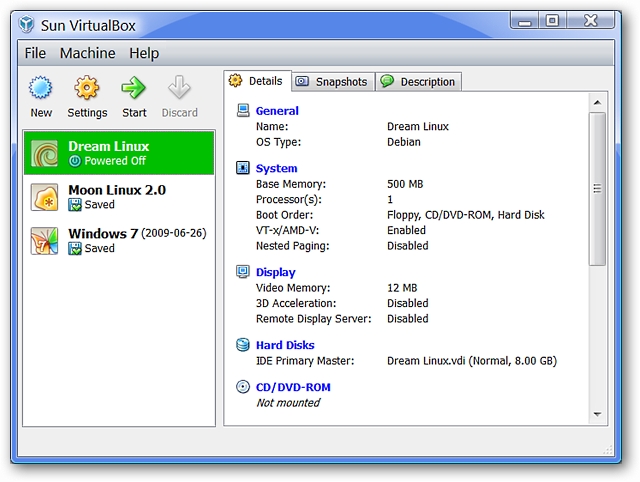The width and height of the screenshot is (640, 482).
Task: Open the Machine menu
Action: coord(87,53)
